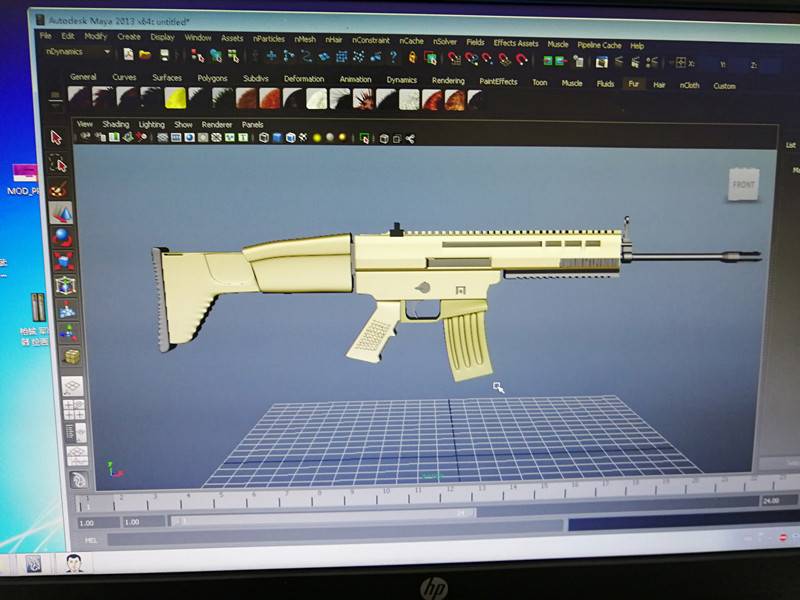Select the arrow Select tool in toolbox
This screenshot has height=600, width=800.
(x=57, y=137)
